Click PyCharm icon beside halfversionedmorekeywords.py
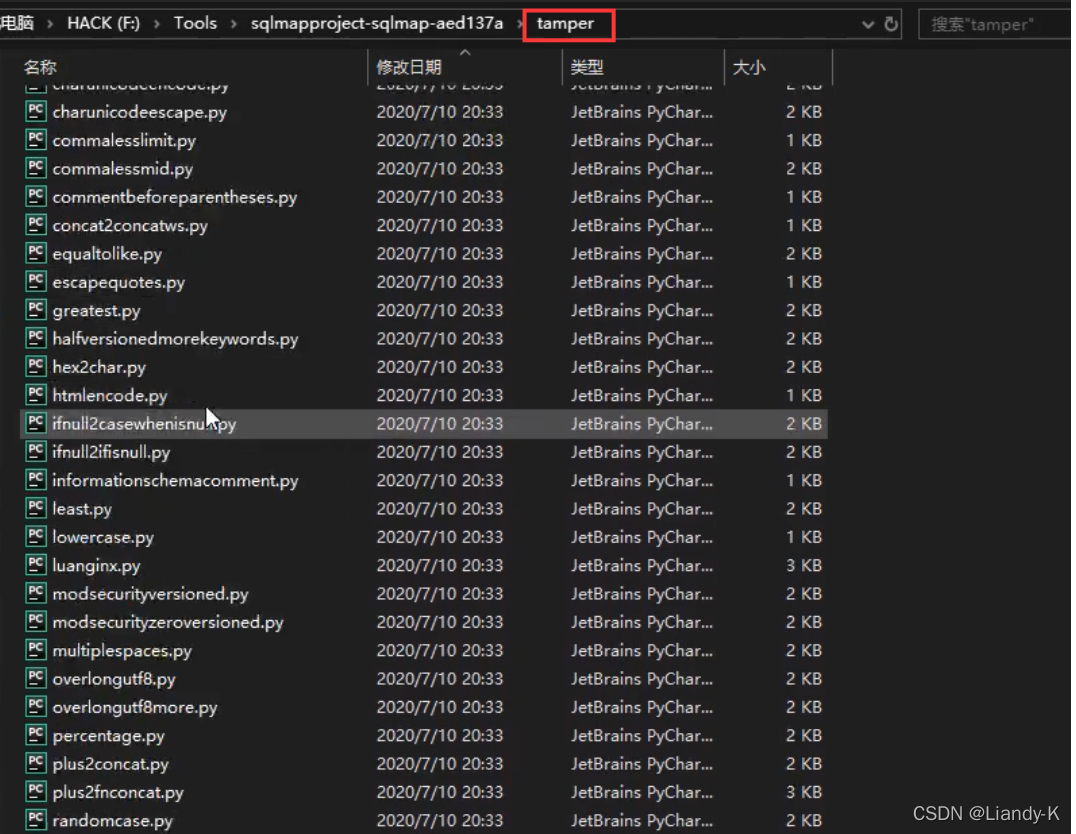1076x834 pixels. coord(35,338)
